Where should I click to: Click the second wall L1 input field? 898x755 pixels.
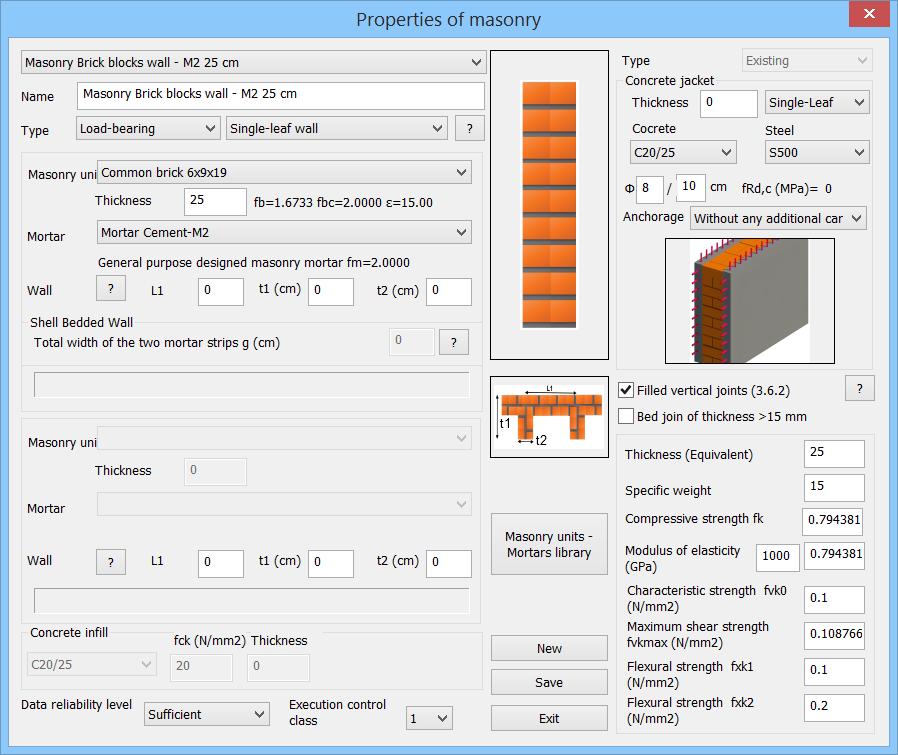(221, 564)
